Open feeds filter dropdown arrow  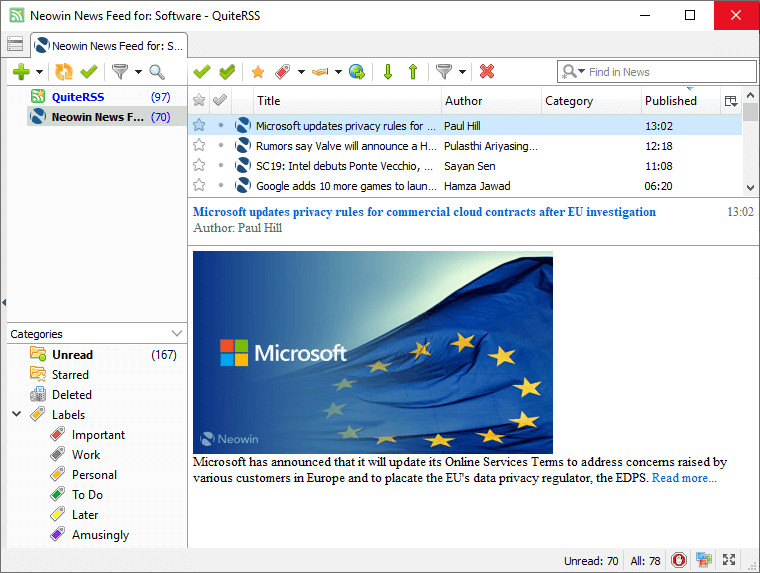(139, 72)
